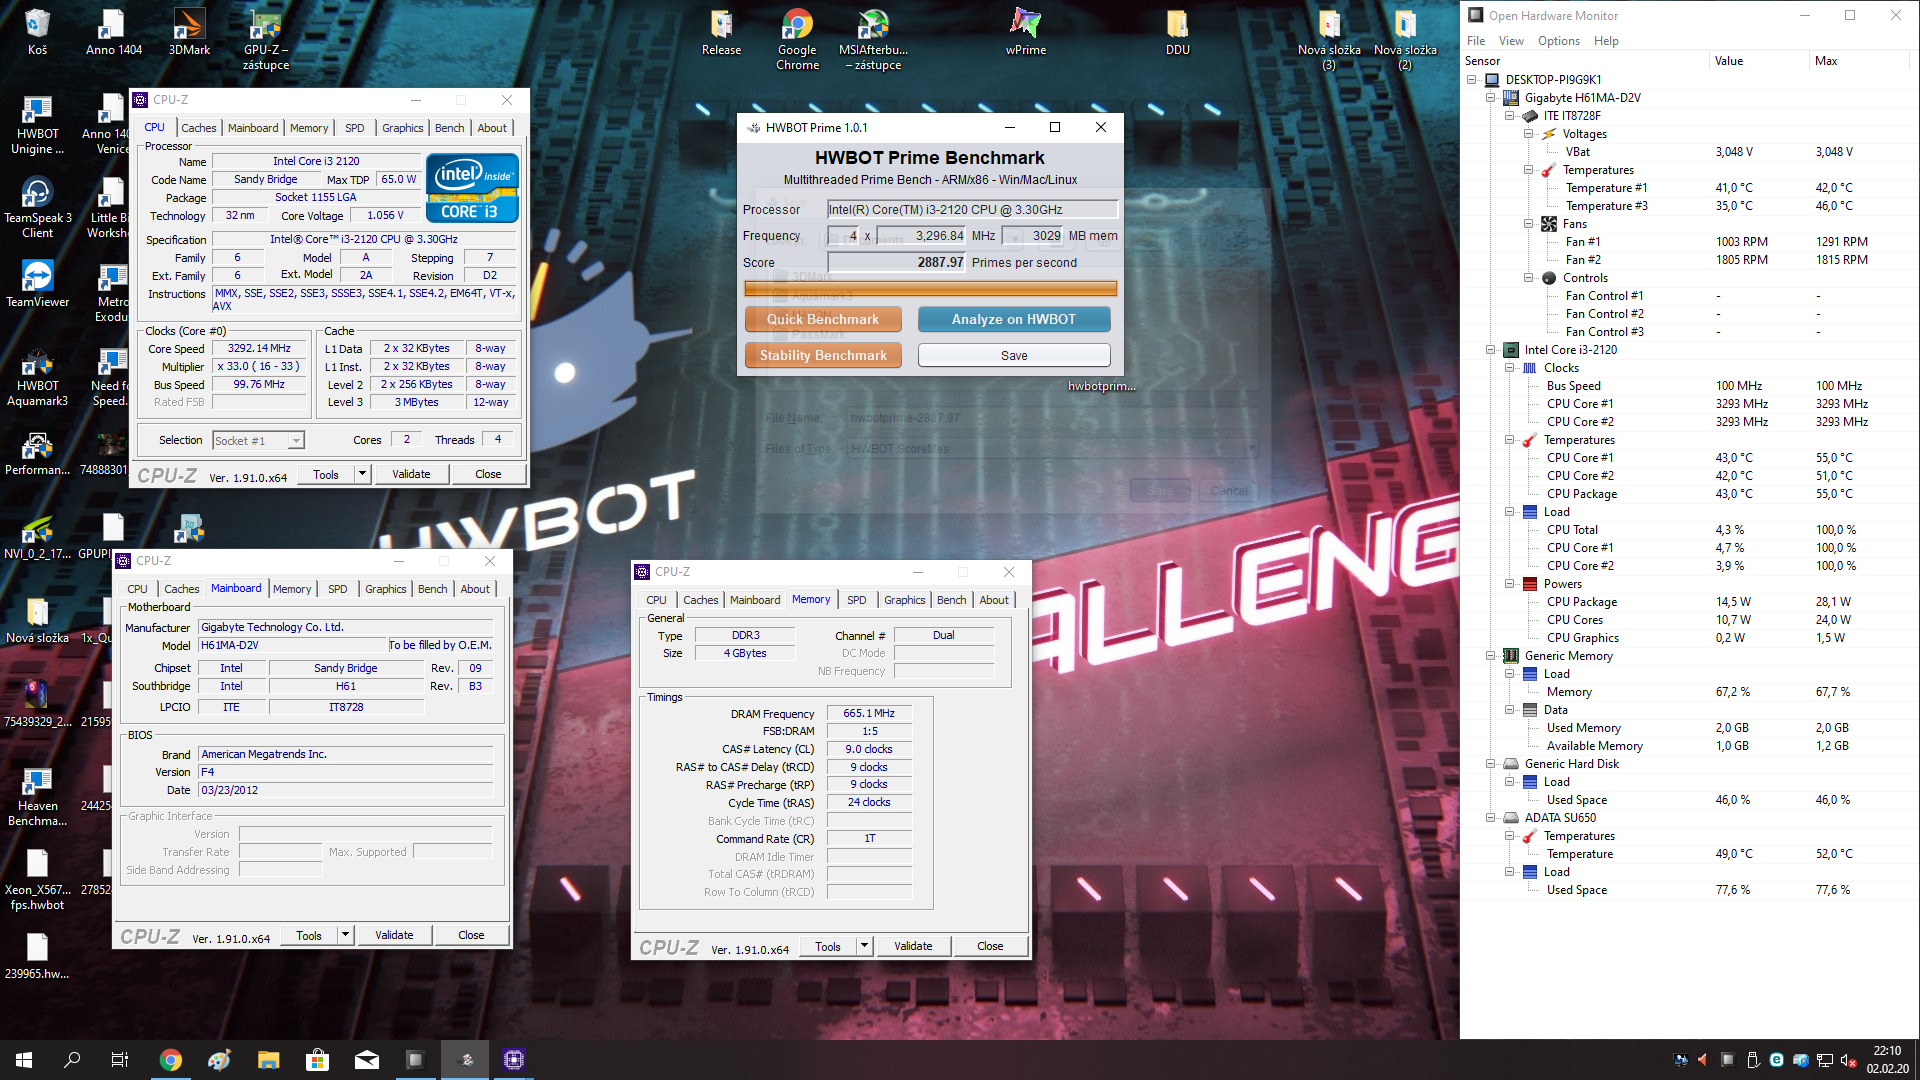
Task: Collapse Intel Core i3-2120 tree node
Action: pyautogui.click(x=1491, y=350)
